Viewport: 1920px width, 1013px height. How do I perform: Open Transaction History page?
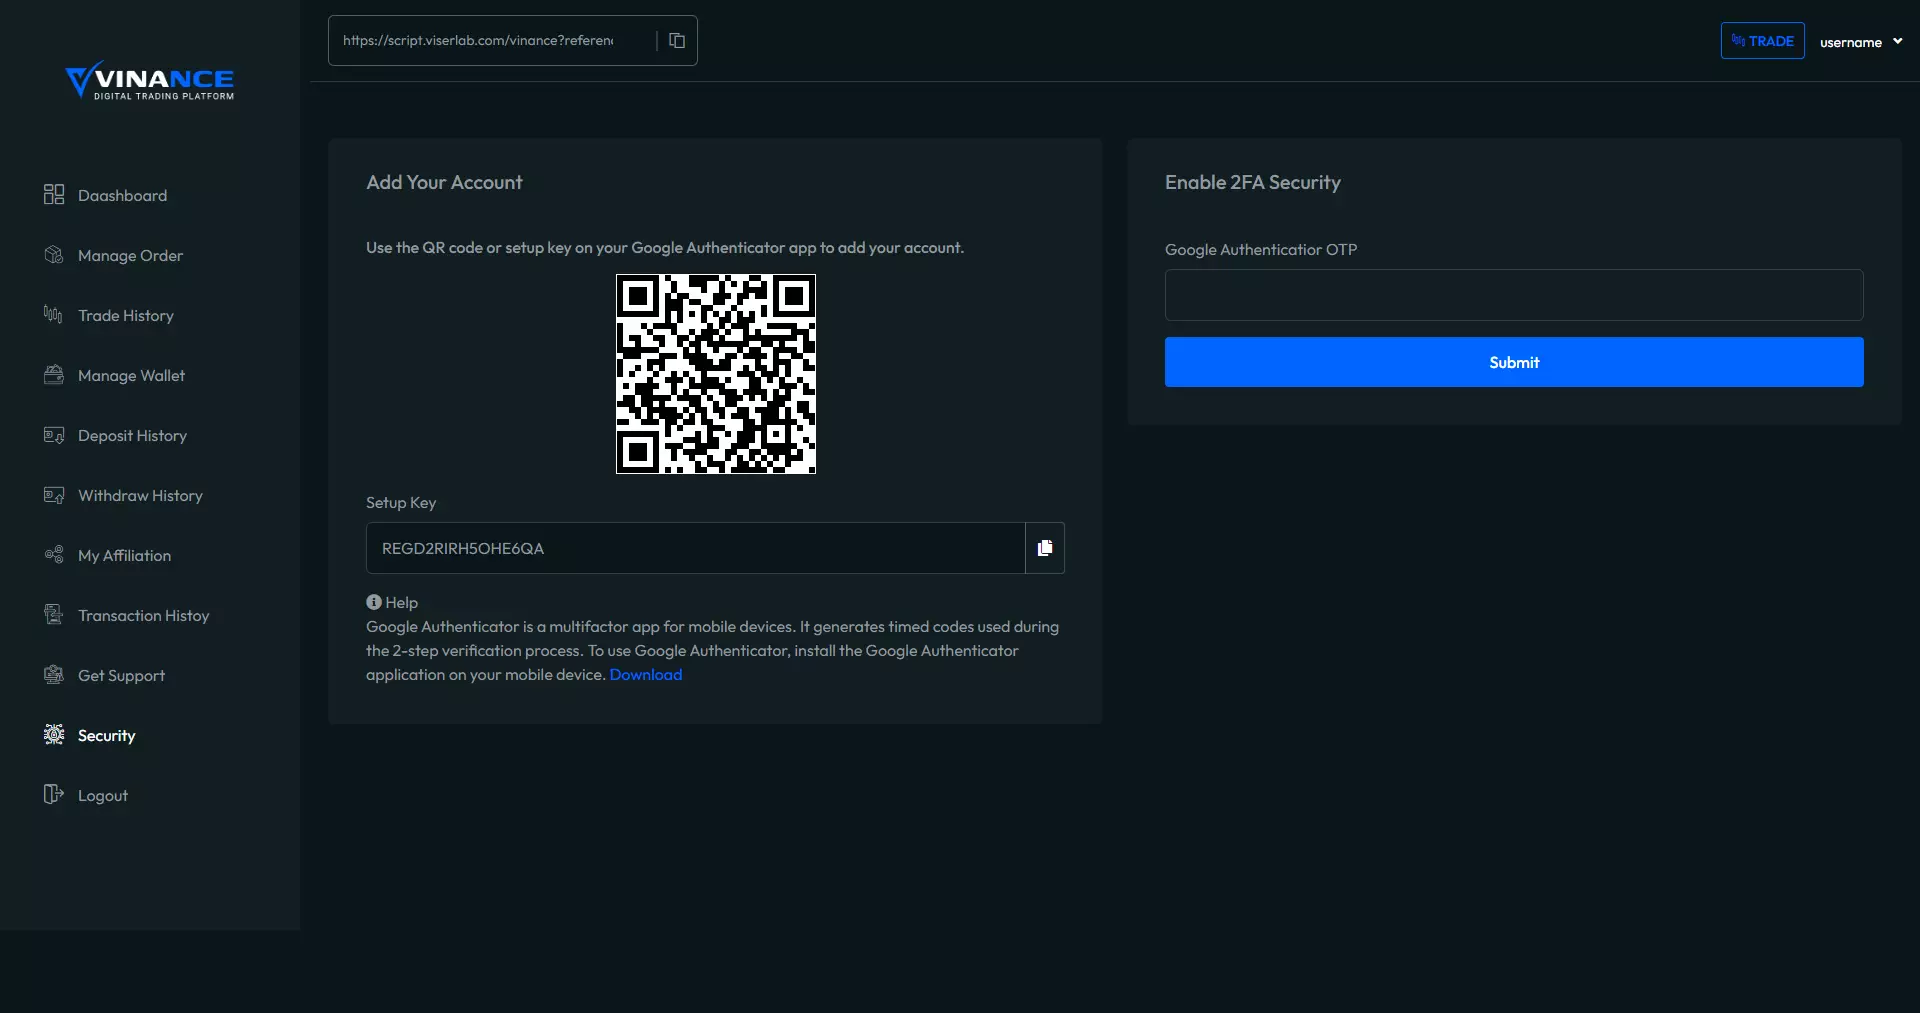pyautogui.click(x=144, y=615)
